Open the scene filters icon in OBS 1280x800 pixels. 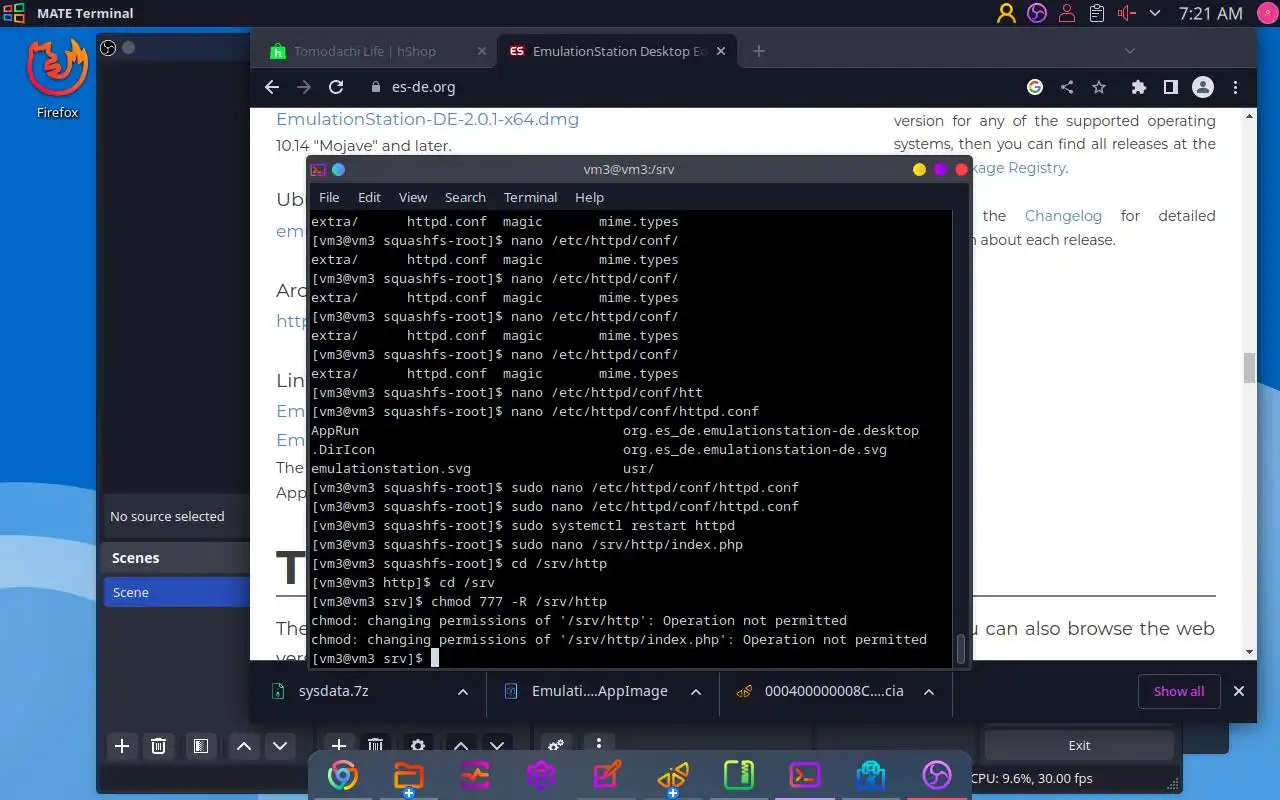point(200,745)
